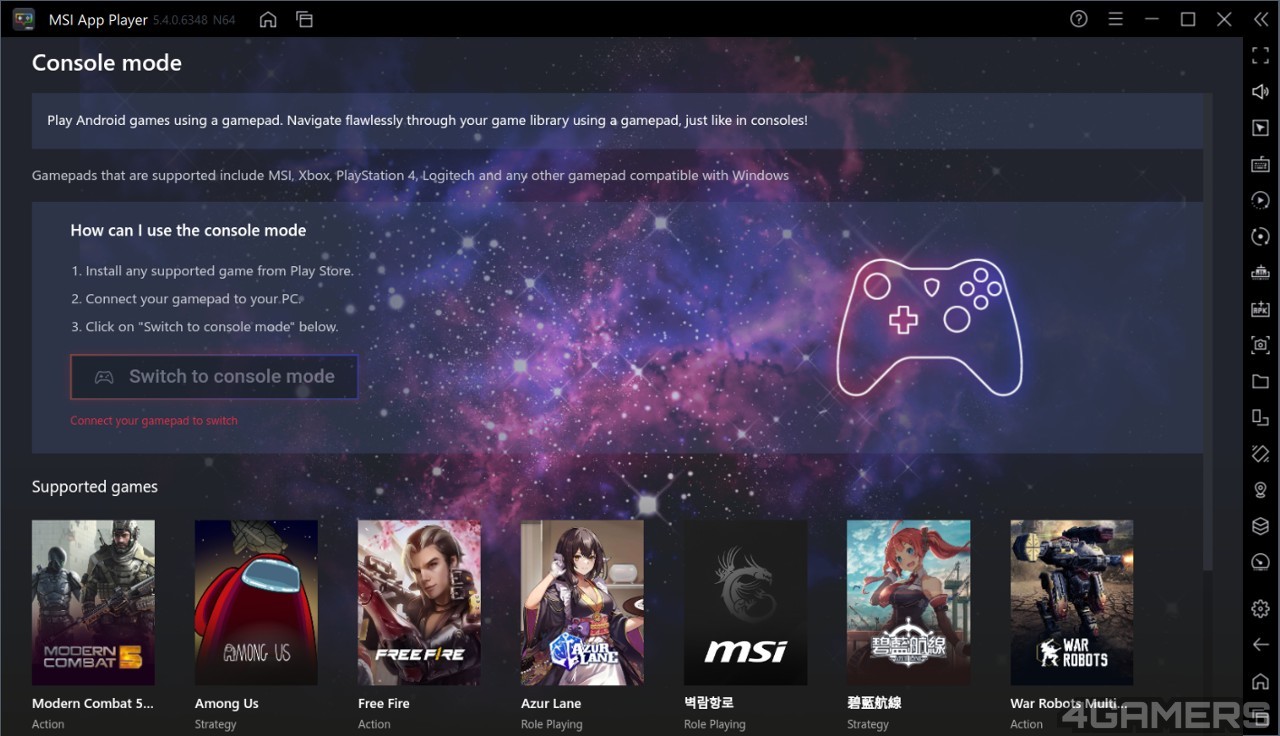
Task: Click the Install APK icon
Action: tap(1260, 309)
